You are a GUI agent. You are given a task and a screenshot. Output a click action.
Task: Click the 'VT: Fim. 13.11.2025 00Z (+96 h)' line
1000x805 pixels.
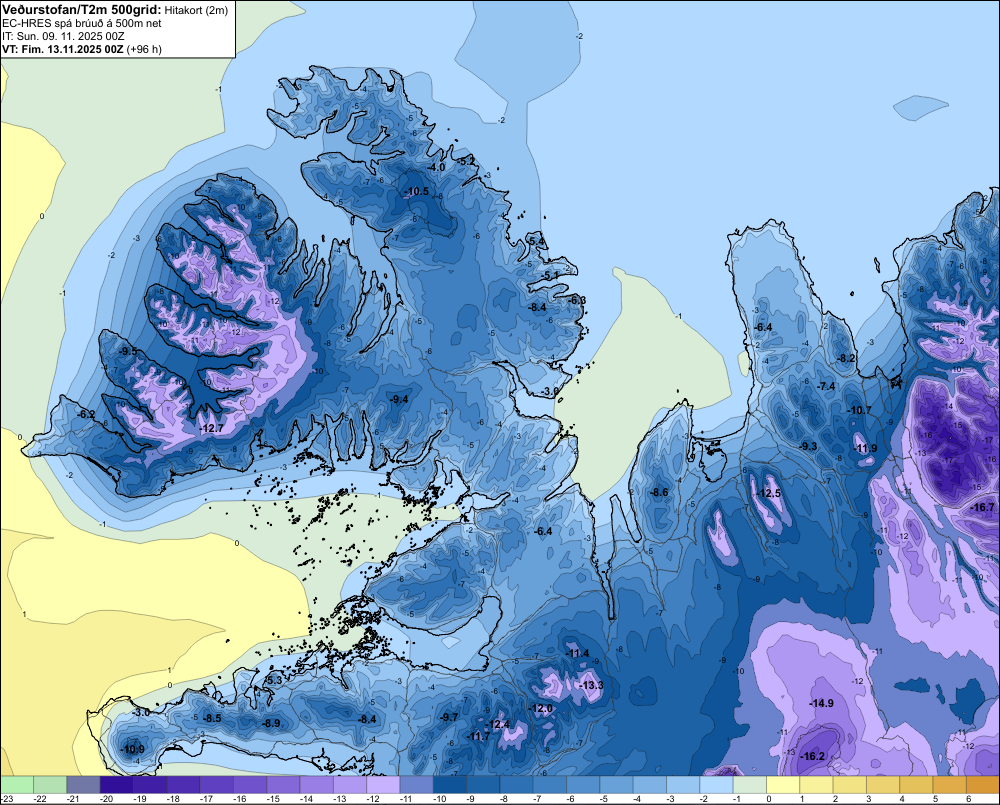coord(82,49)
